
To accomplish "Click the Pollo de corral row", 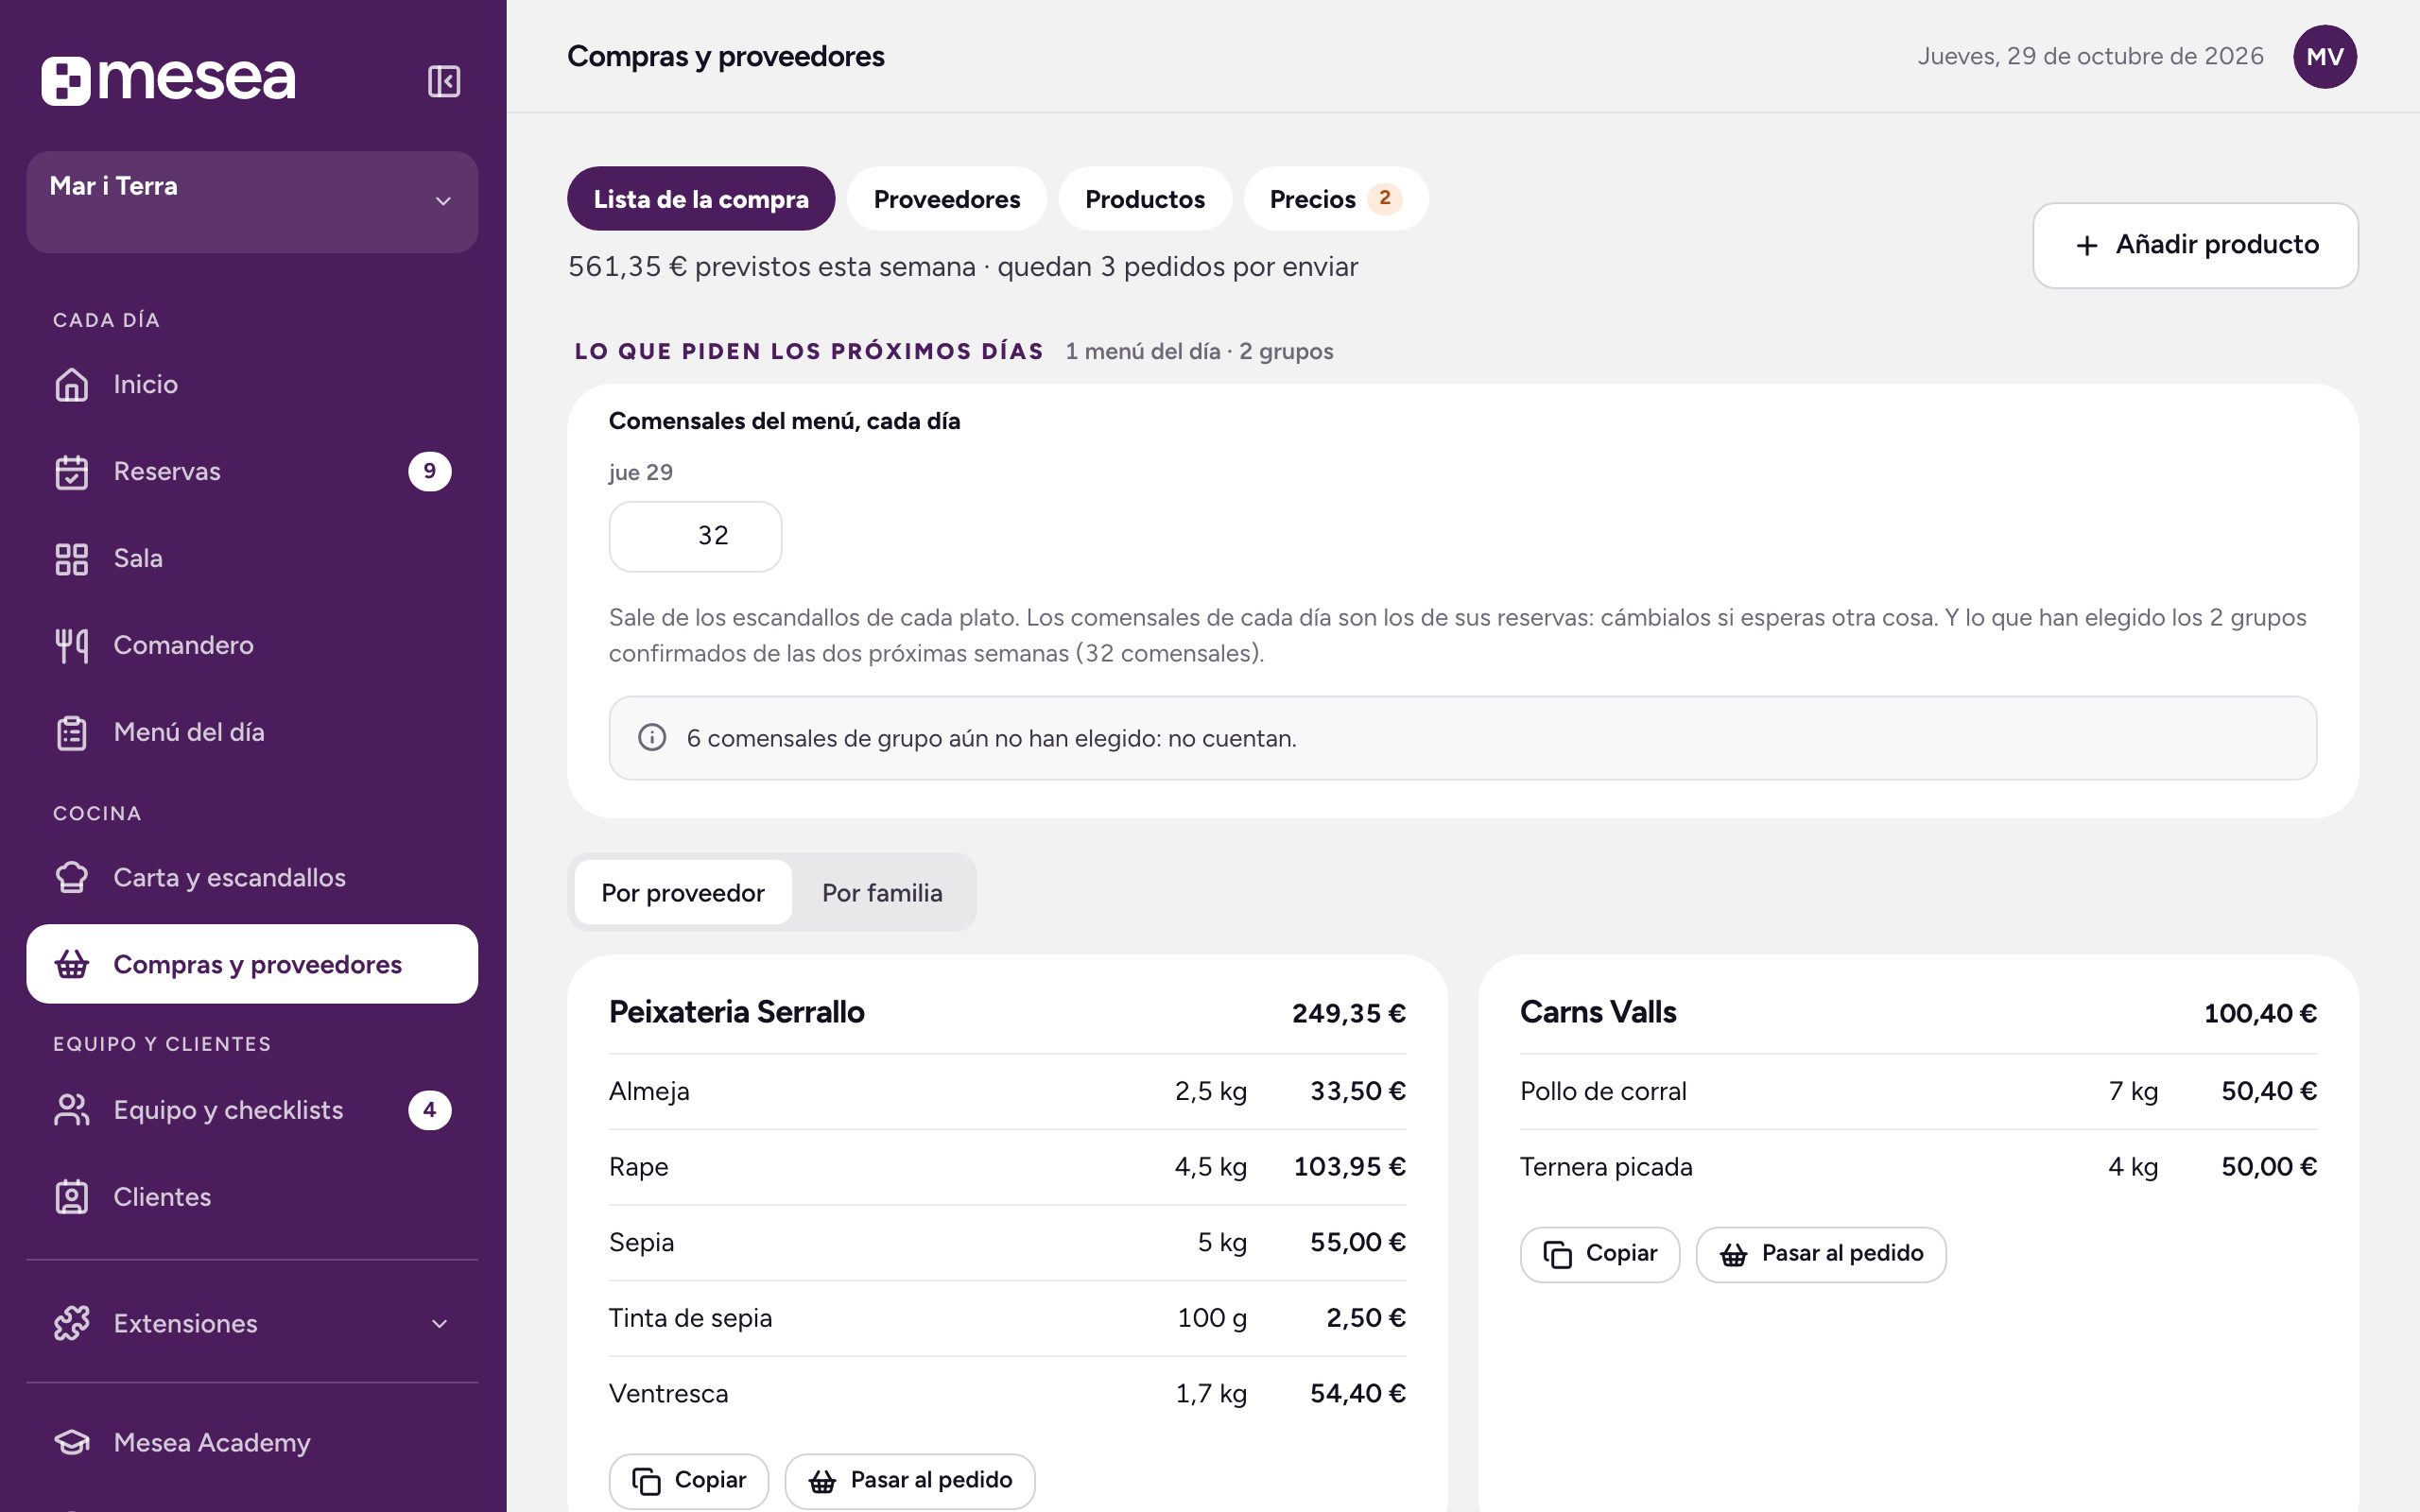I will click(1918, 1091).
